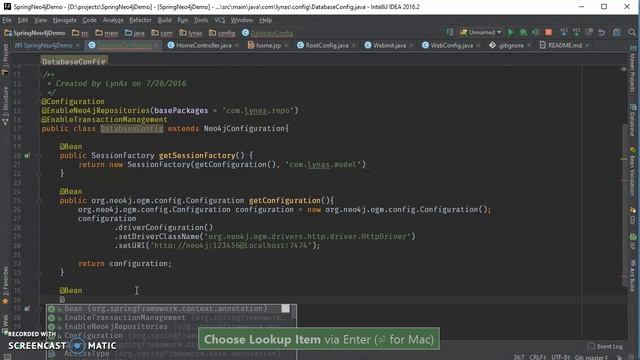Open the Unnamed run configuration dropdown
Screen dimensions: 640x360
pyautogui.click(x=480, y=32)
